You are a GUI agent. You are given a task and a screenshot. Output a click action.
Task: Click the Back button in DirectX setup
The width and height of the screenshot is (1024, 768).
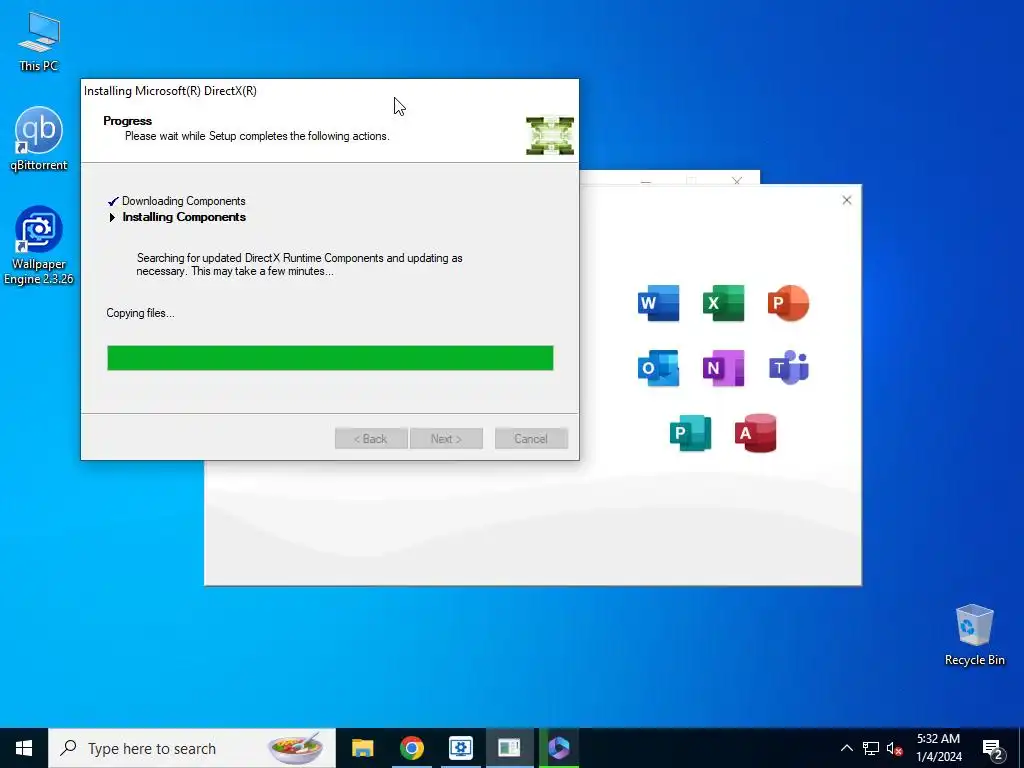coord(371,439)
